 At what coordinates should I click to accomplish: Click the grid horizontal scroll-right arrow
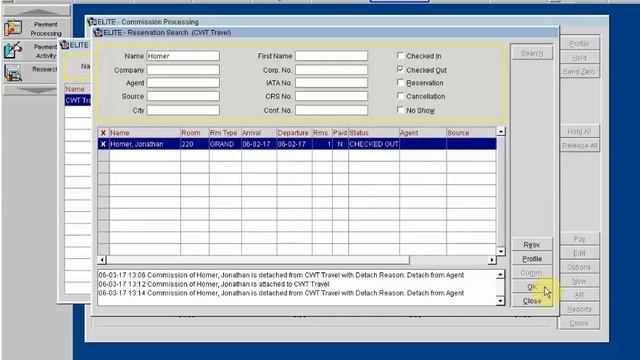click(492, 260)
